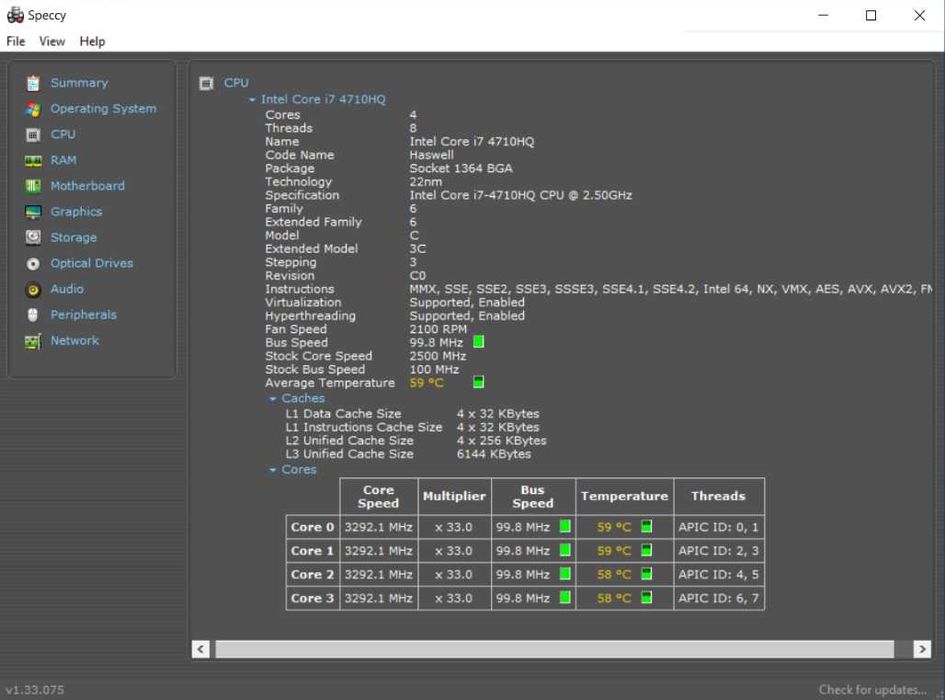This screenshot has height=700, width=945.
Task: Select the 'Socket 1364 BGA' package value
Action: (x=461, y=168)
